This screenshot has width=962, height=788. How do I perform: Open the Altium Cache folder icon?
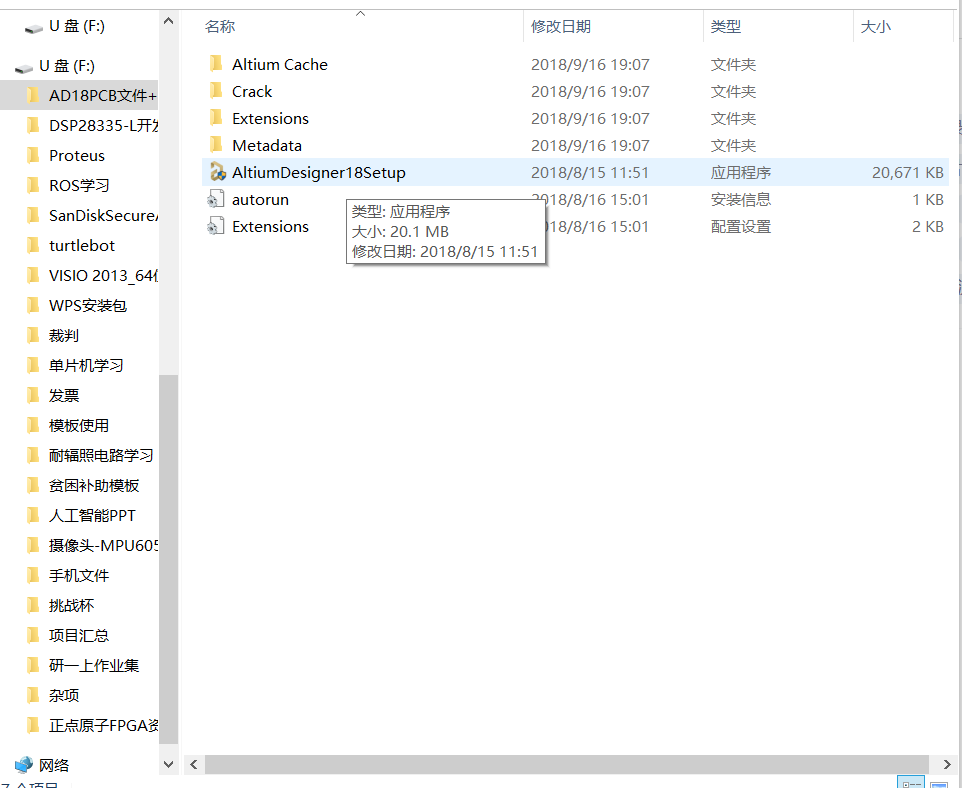(216, 63)
